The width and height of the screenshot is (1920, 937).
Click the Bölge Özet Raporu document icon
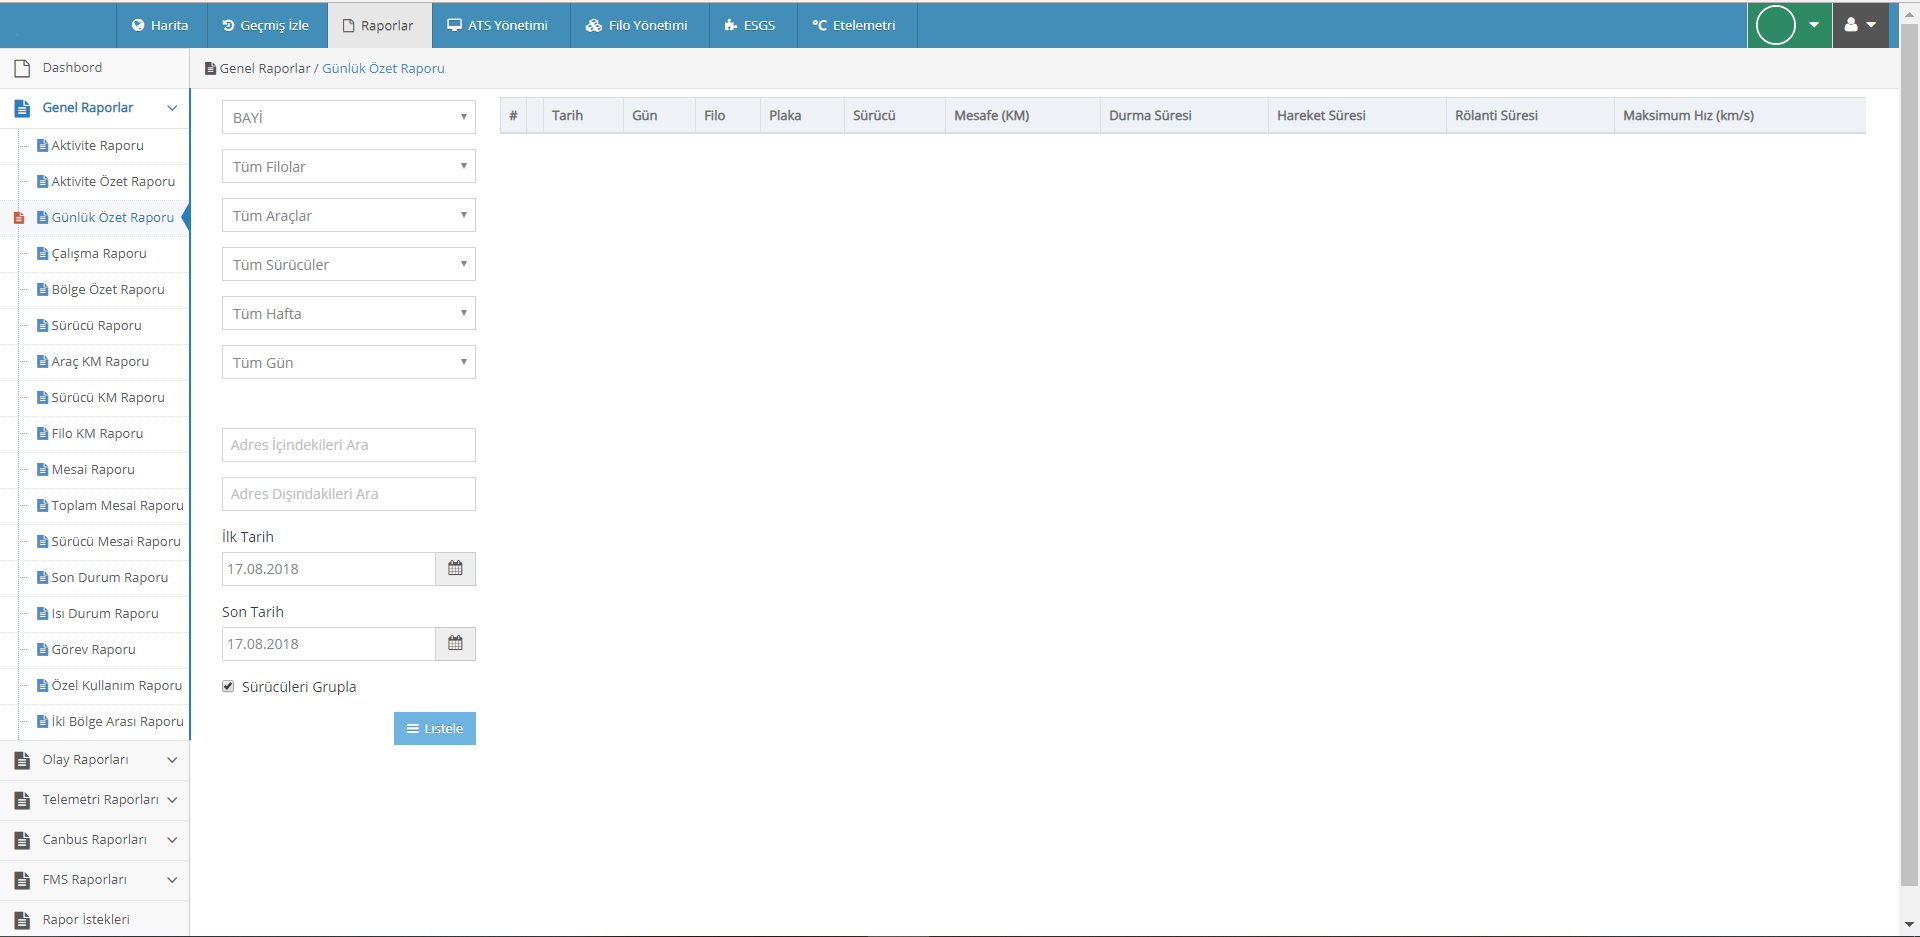coord(42,289)
